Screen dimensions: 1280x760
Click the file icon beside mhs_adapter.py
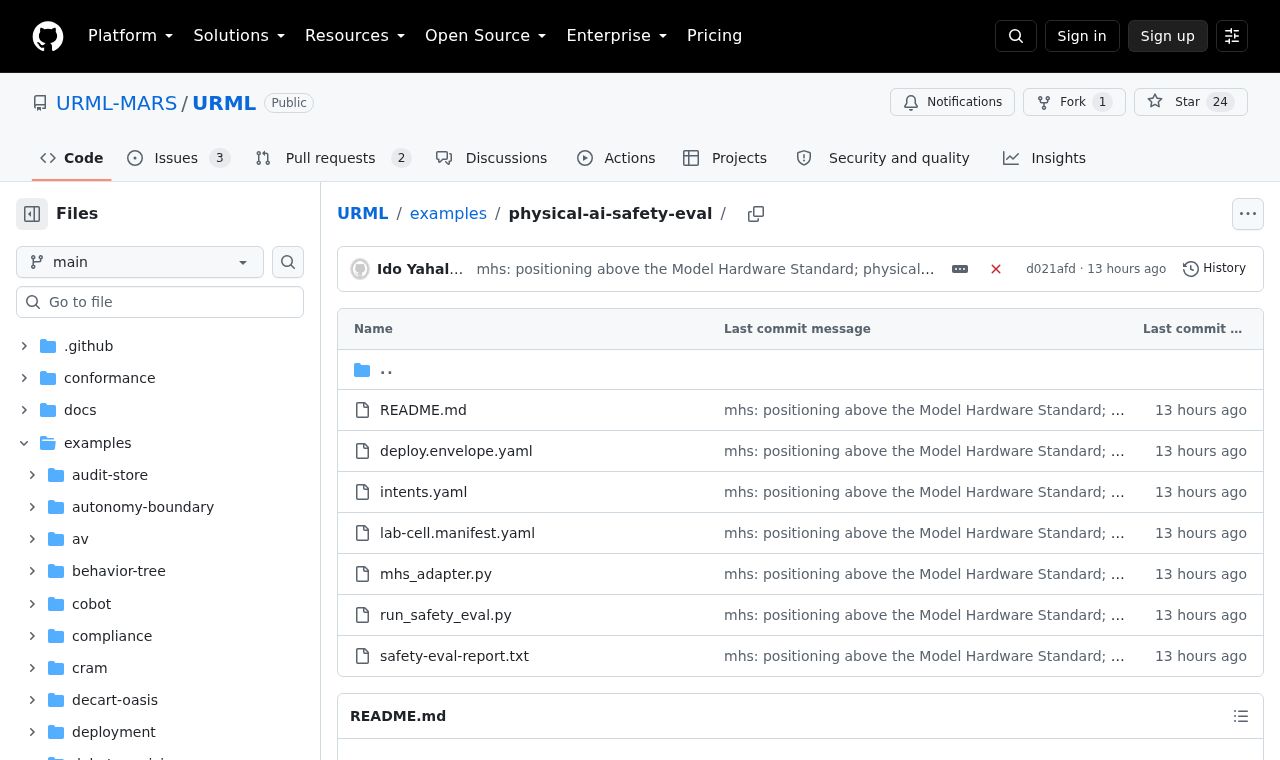coord(363,574)
